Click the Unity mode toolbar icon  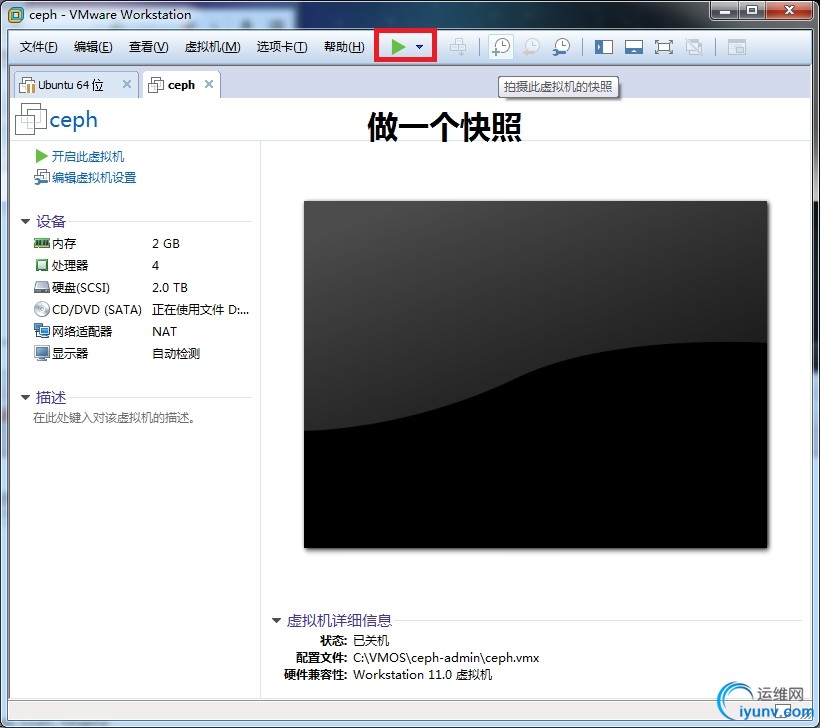694,48
